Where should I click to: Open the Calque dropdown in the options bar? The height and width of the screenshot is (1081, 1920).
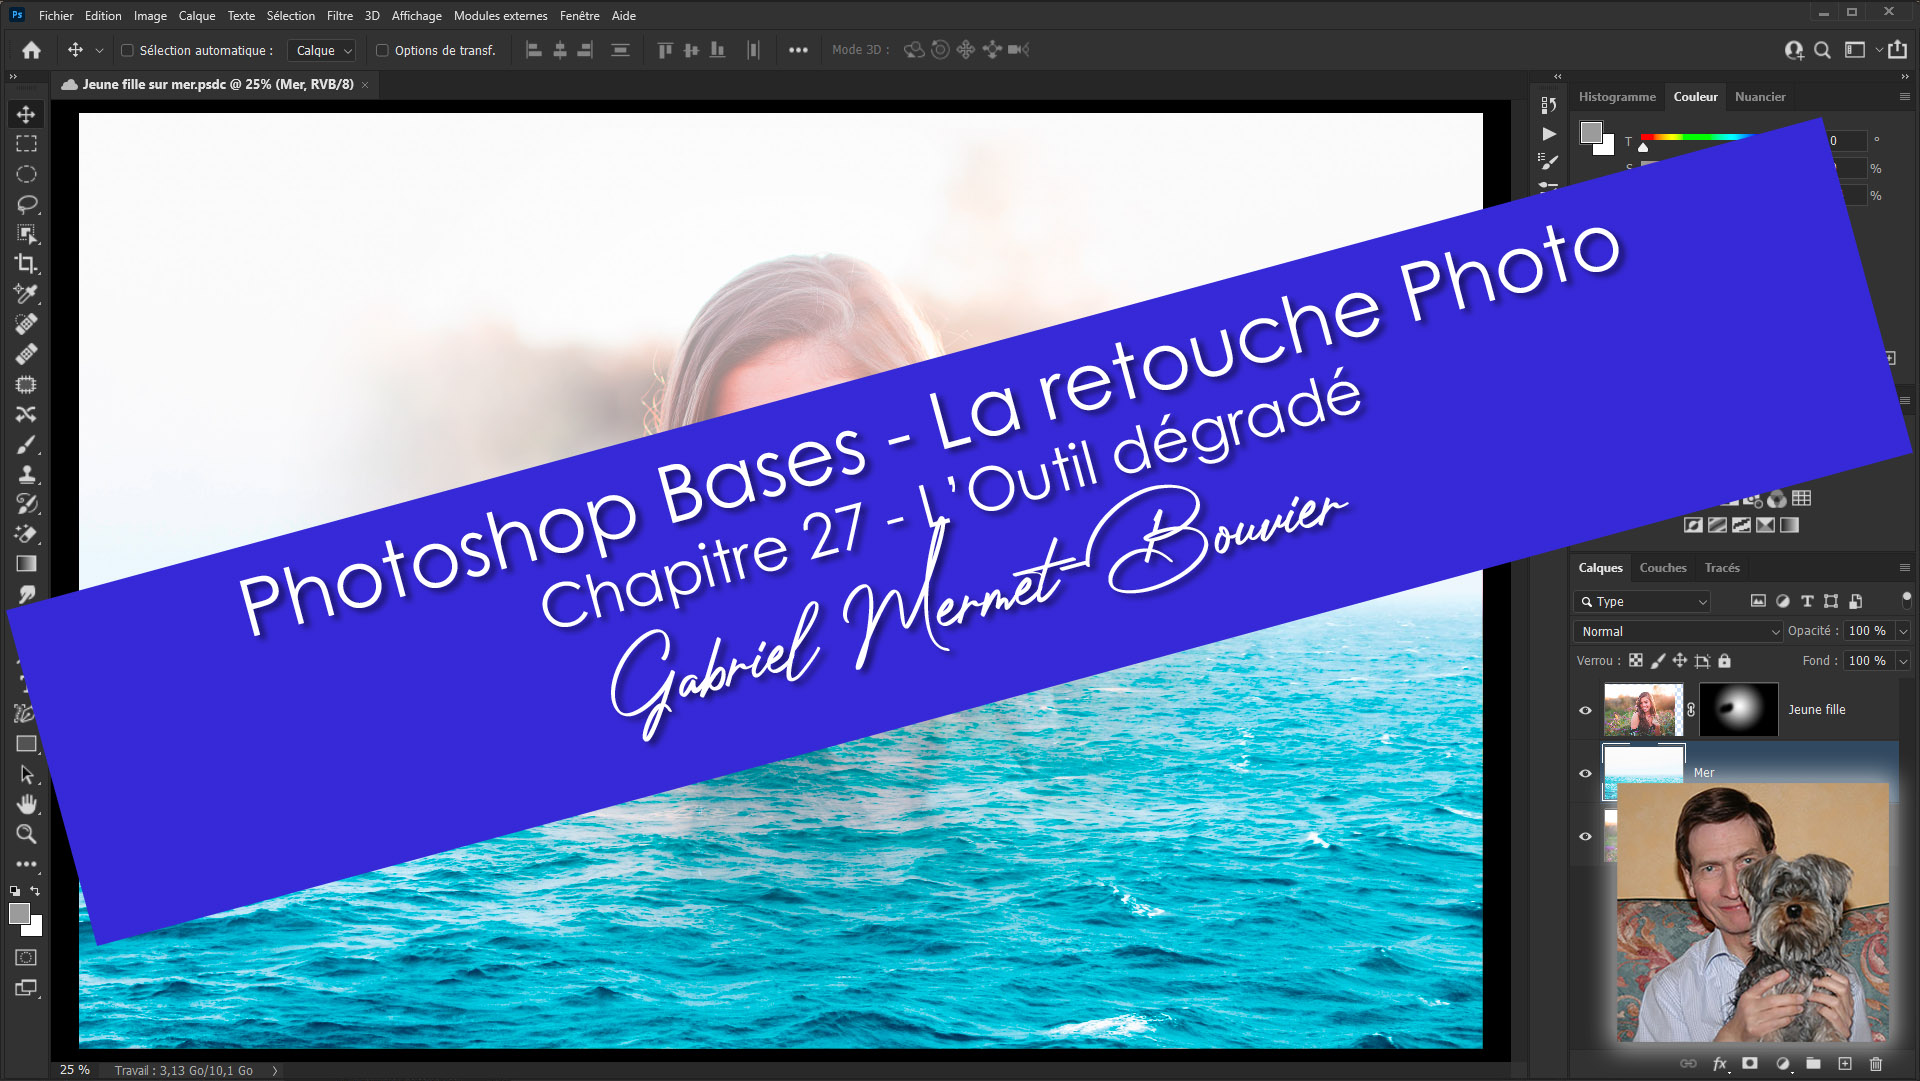click(323, 50)
